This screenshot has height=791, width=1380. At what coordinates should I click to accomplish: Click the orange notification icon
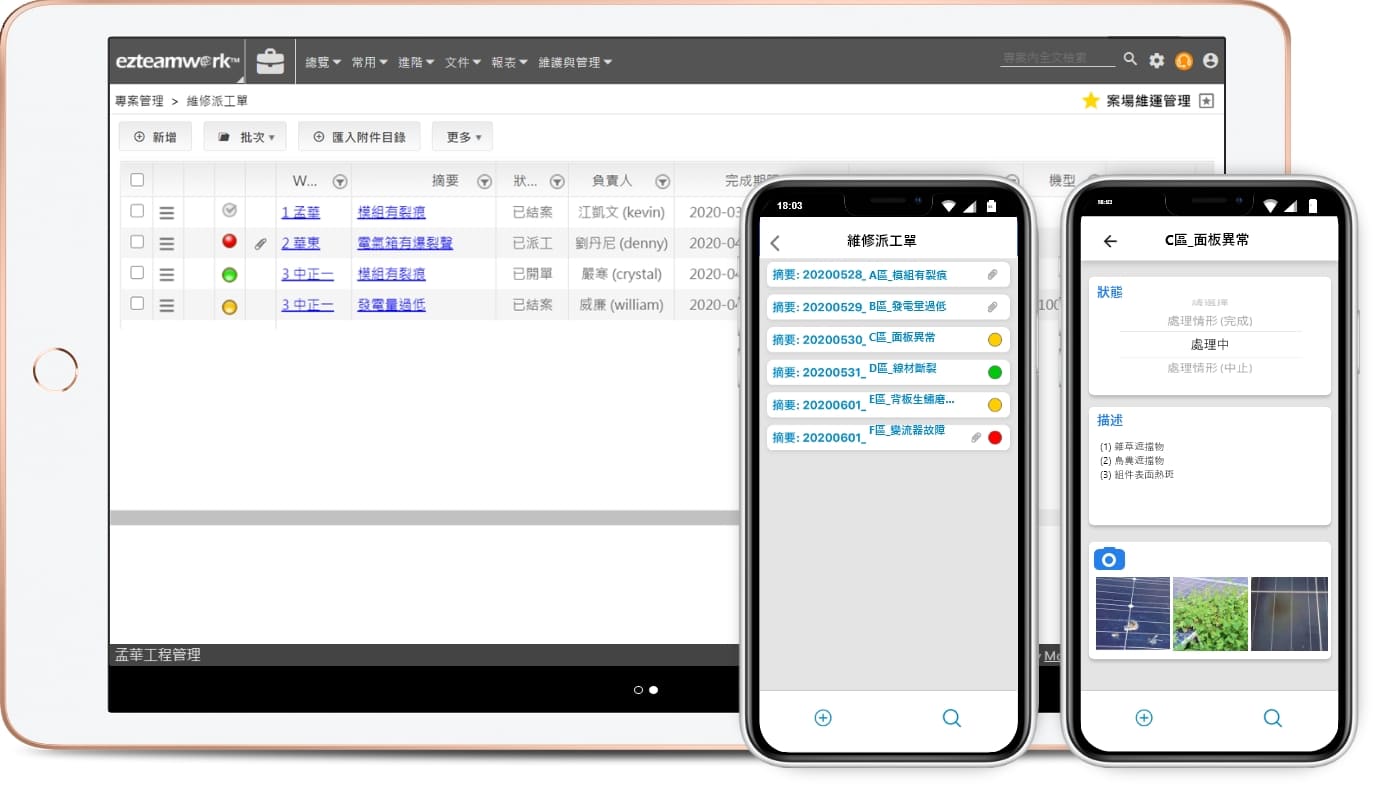pyautogui.click(x=1184, y=61)
